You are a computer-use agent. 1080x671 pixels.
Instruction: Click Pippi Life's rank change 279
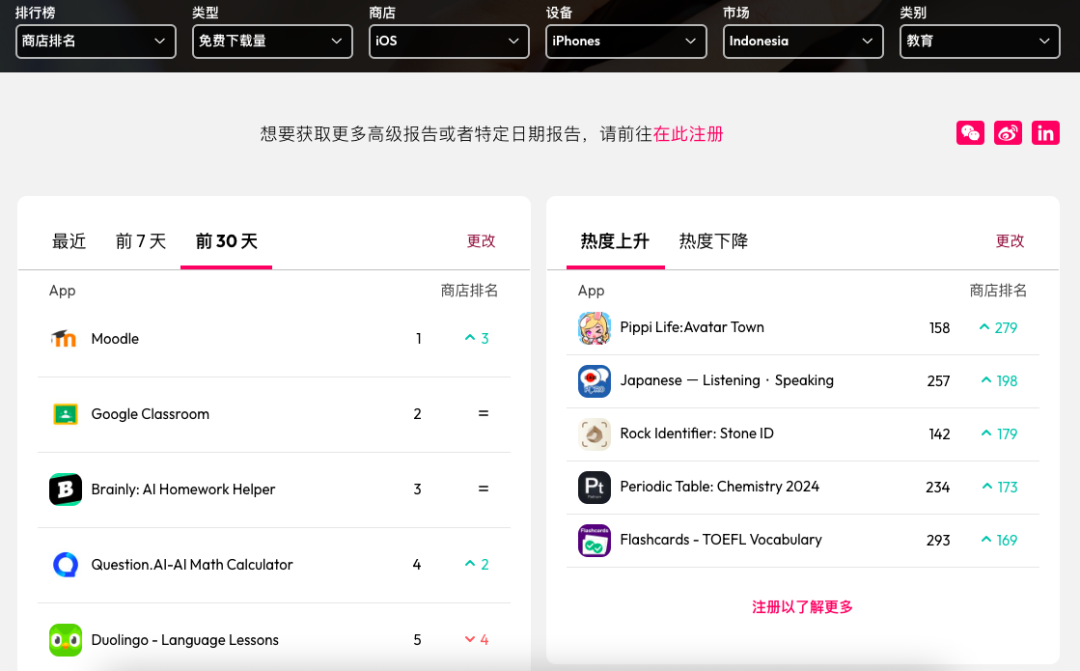[x=998, y=328]
